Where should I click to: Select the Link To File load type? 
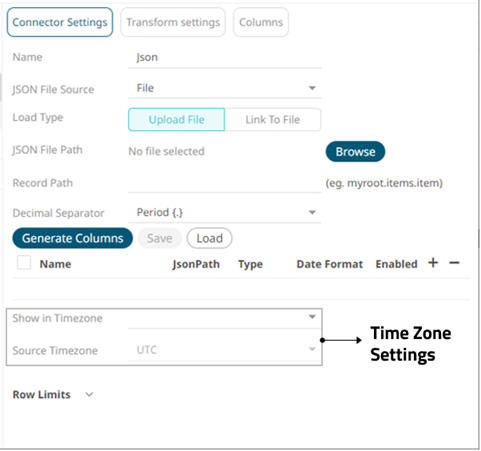[x=273, y=119]
